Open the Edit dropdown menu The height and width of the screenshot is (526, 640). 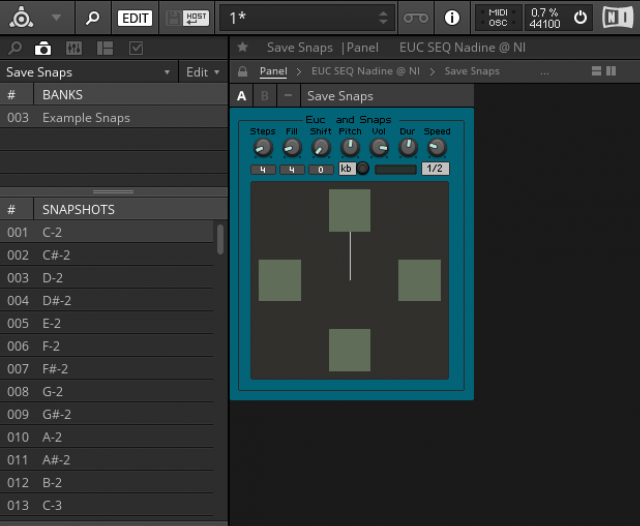click(x=203, y=72)
